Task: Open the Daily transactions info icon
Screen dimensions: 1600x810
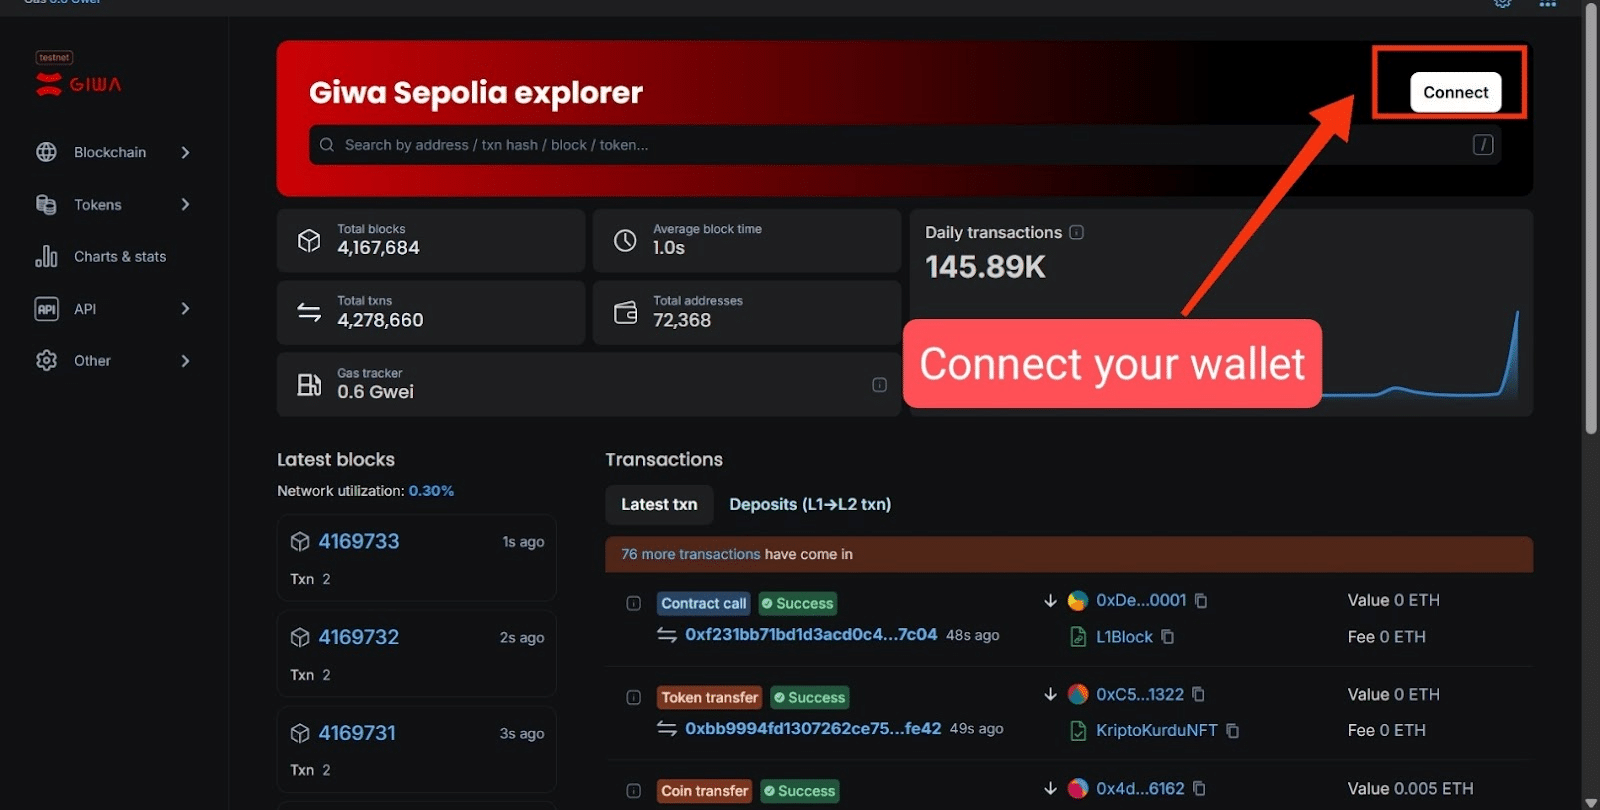Action: (1076, 232)
